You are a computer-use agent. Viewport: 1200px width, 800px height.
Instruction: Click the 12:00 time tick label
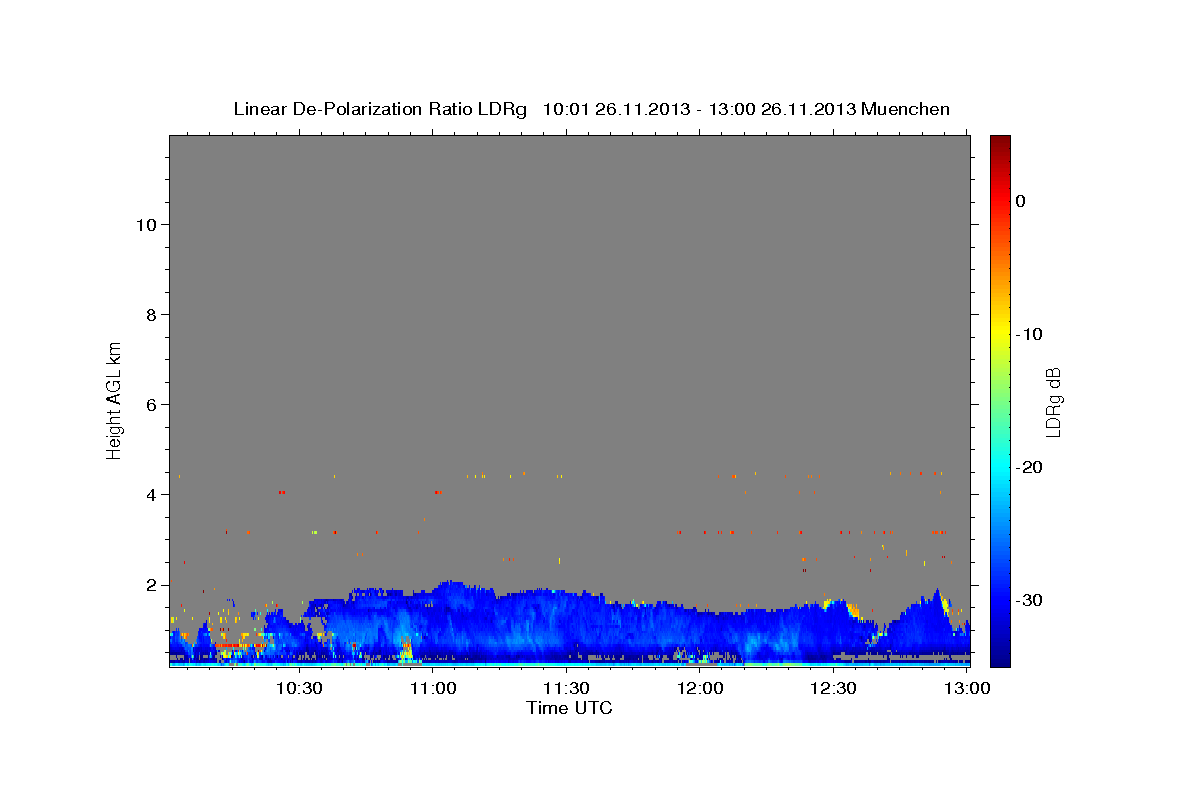[700, 688]
